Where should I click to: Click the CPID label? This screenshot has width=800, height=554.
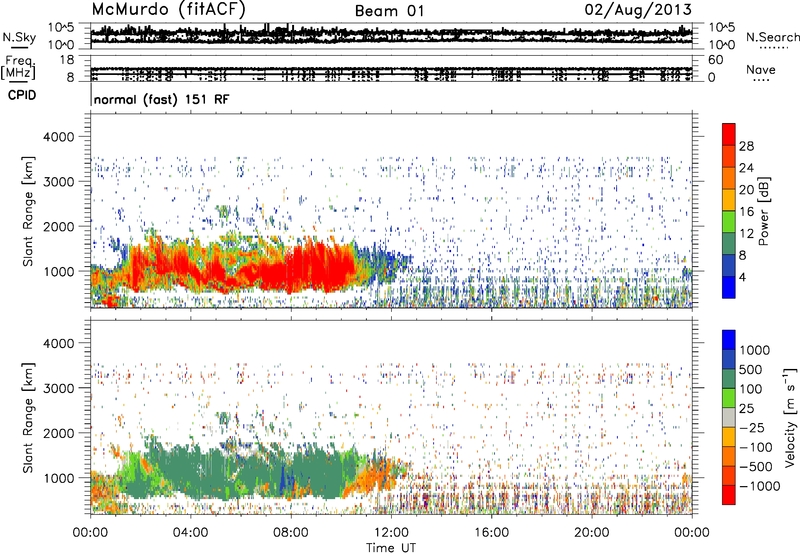pyautogui.click(x=22, y=95)
